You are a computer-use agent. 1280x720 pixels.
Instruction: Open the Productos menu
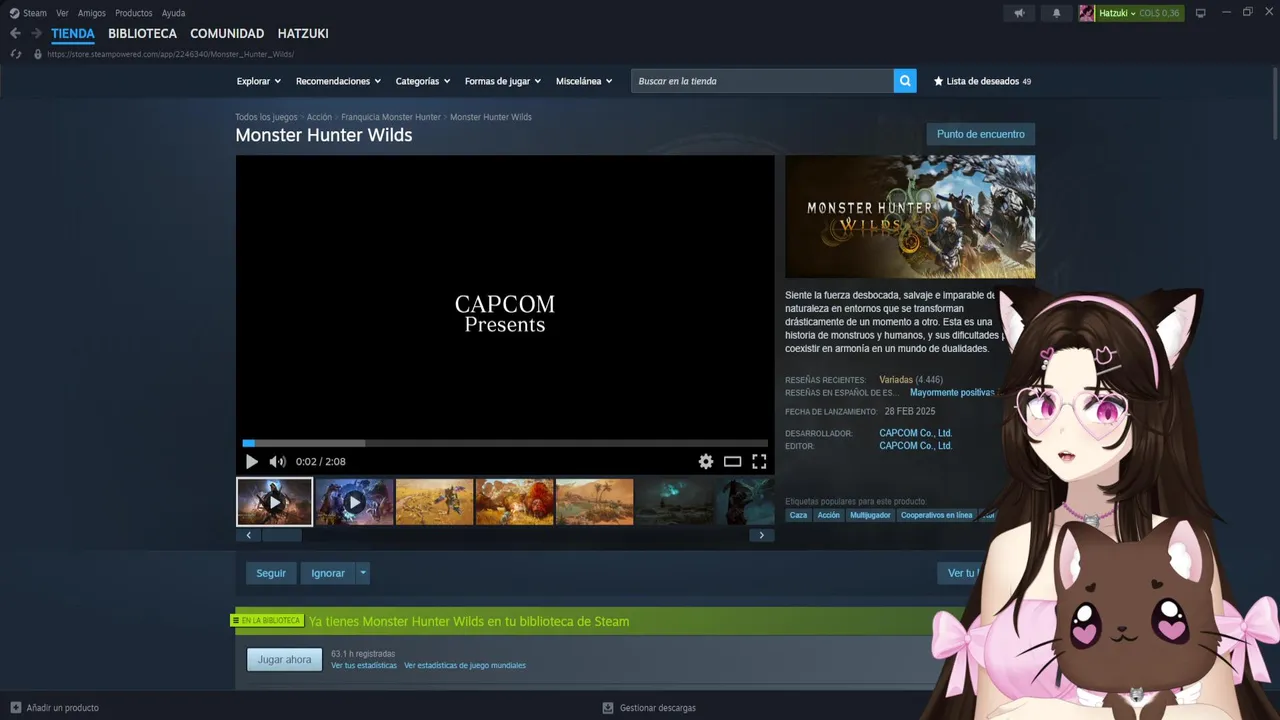pos(134,13)
